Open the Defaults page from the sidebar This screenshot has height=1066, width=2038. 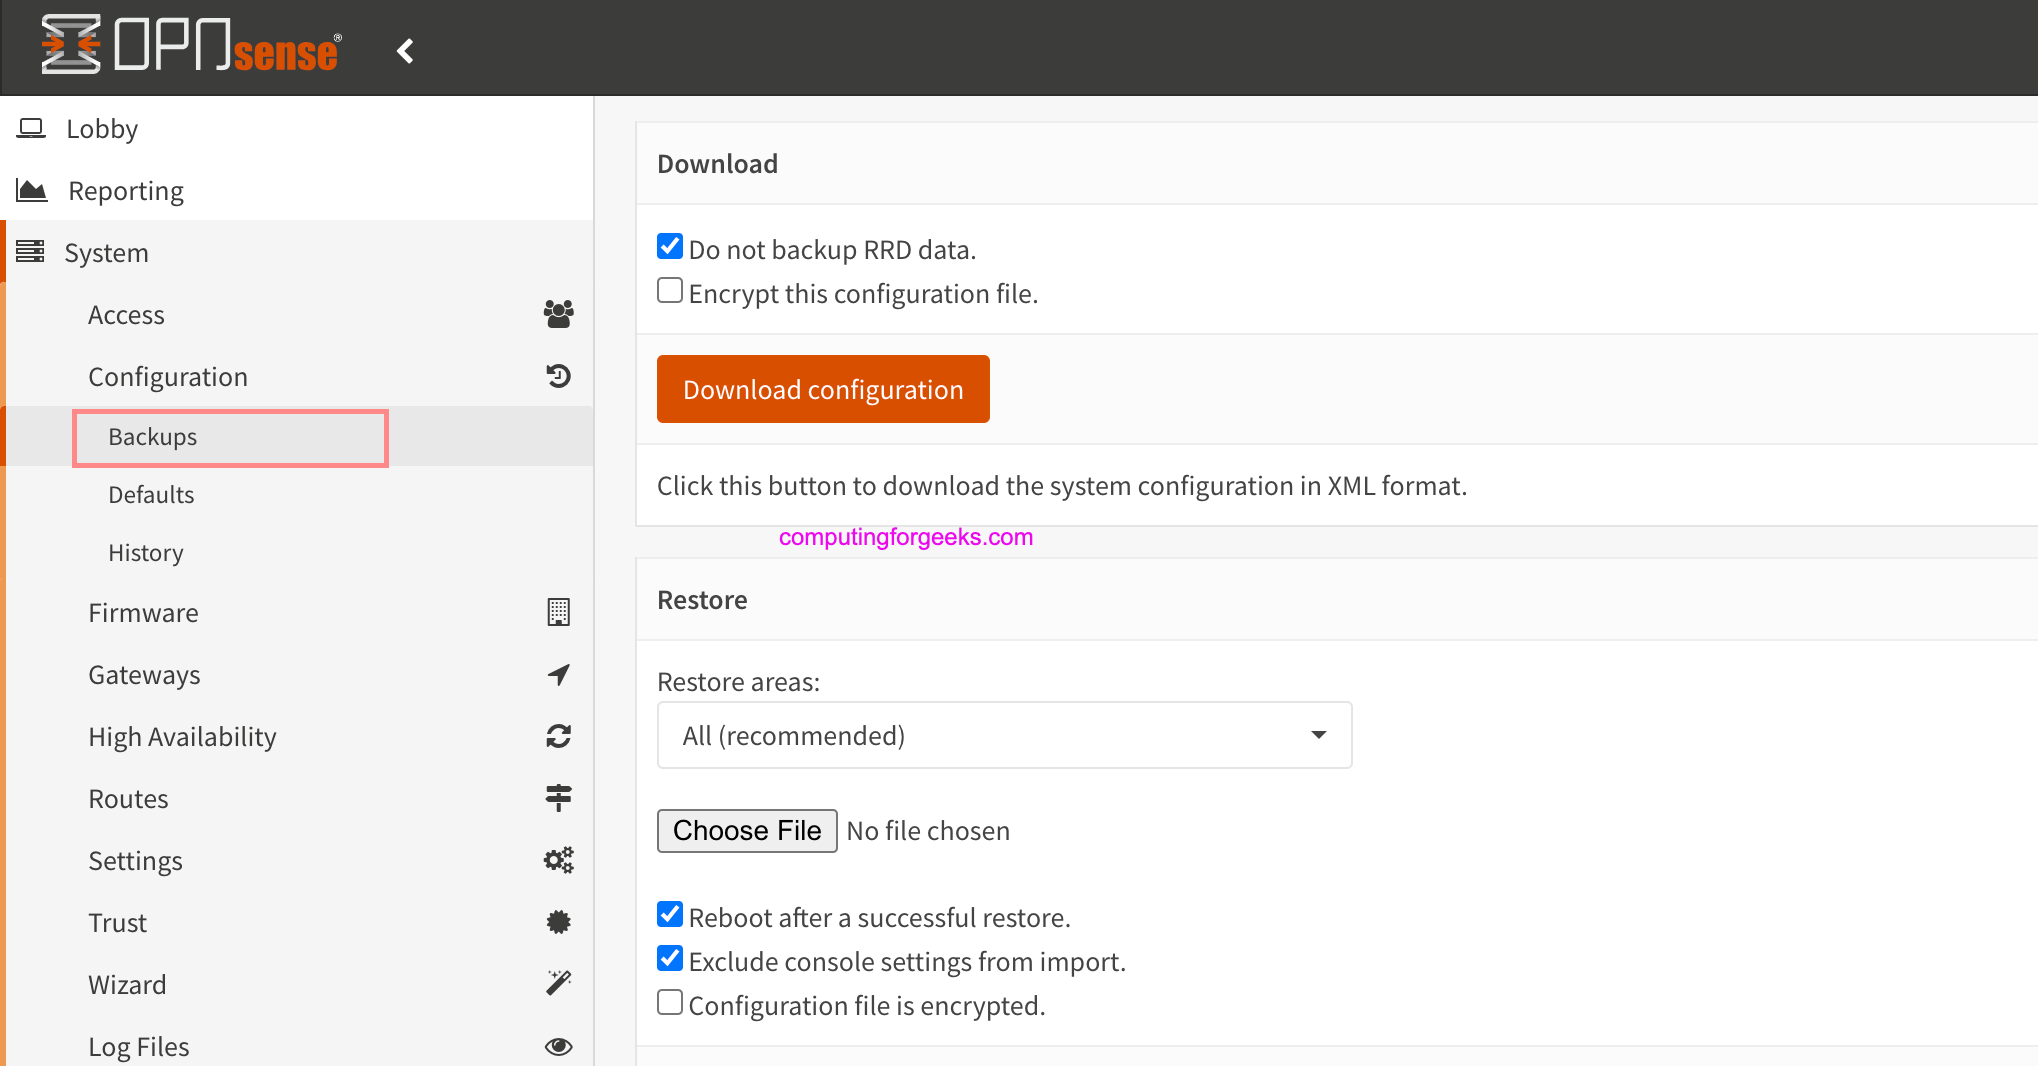point(151,494)
